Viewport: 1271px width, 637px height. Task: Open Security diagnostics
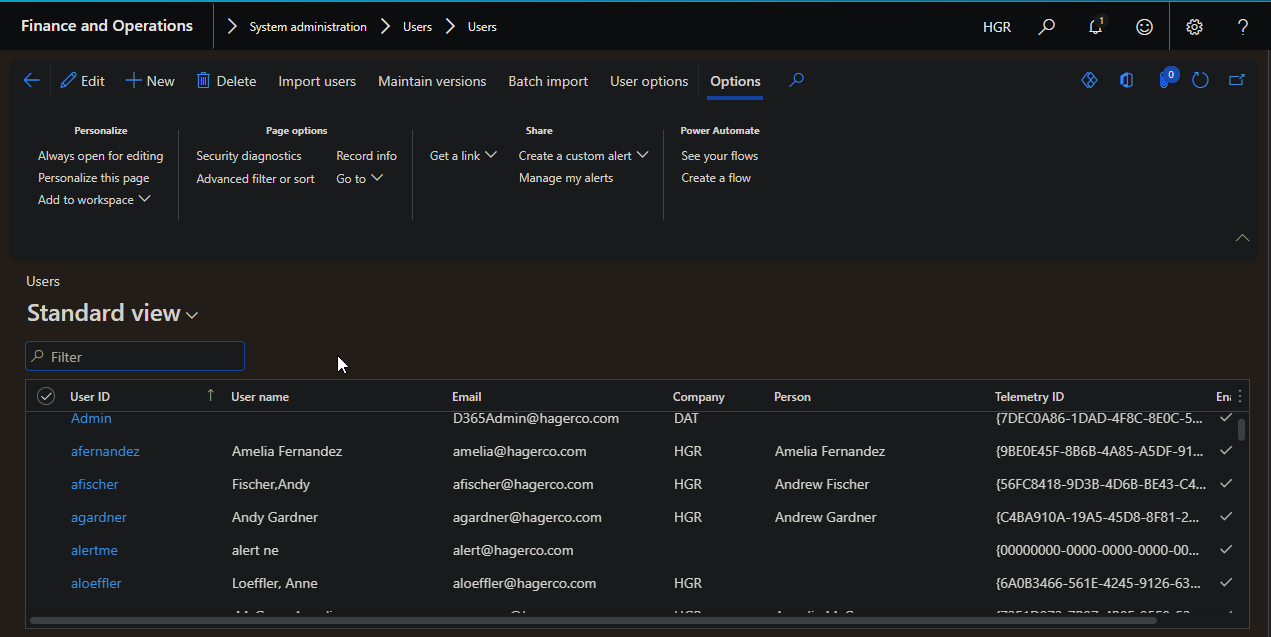click(x=249, y=156)
